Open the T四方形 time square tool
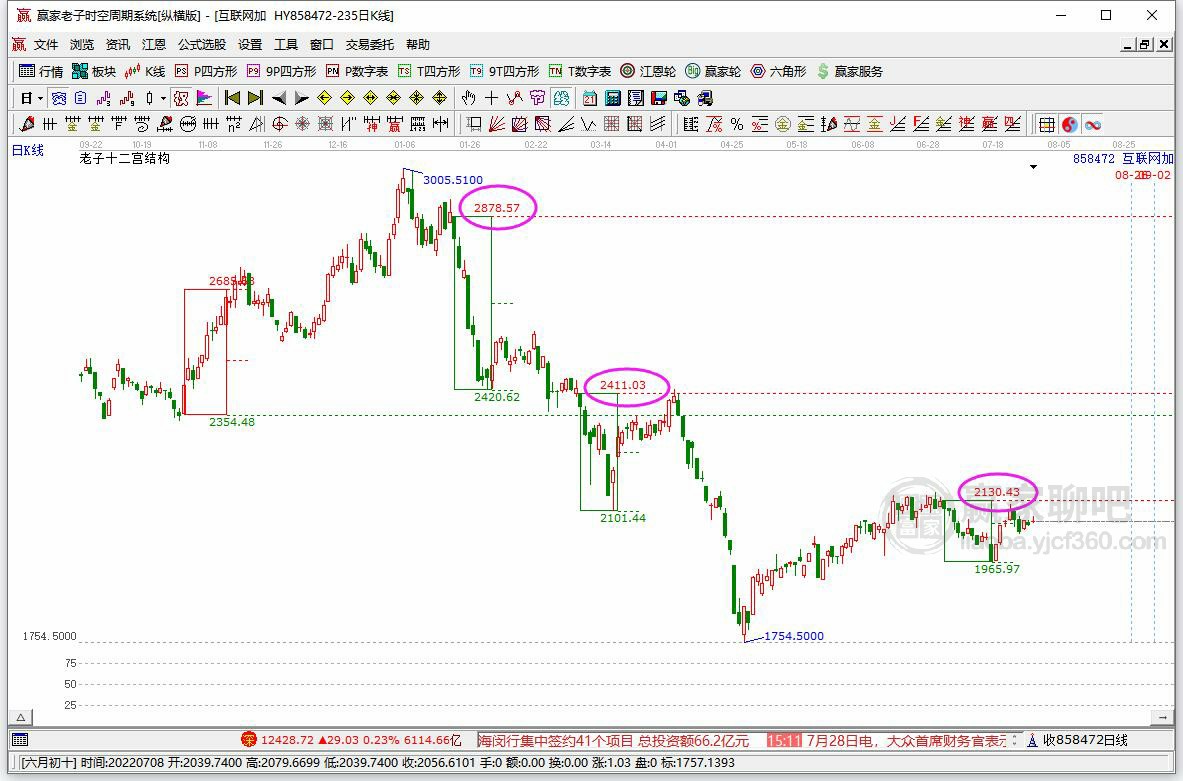This screenshot has width=1183, height=781. [429, 71]
